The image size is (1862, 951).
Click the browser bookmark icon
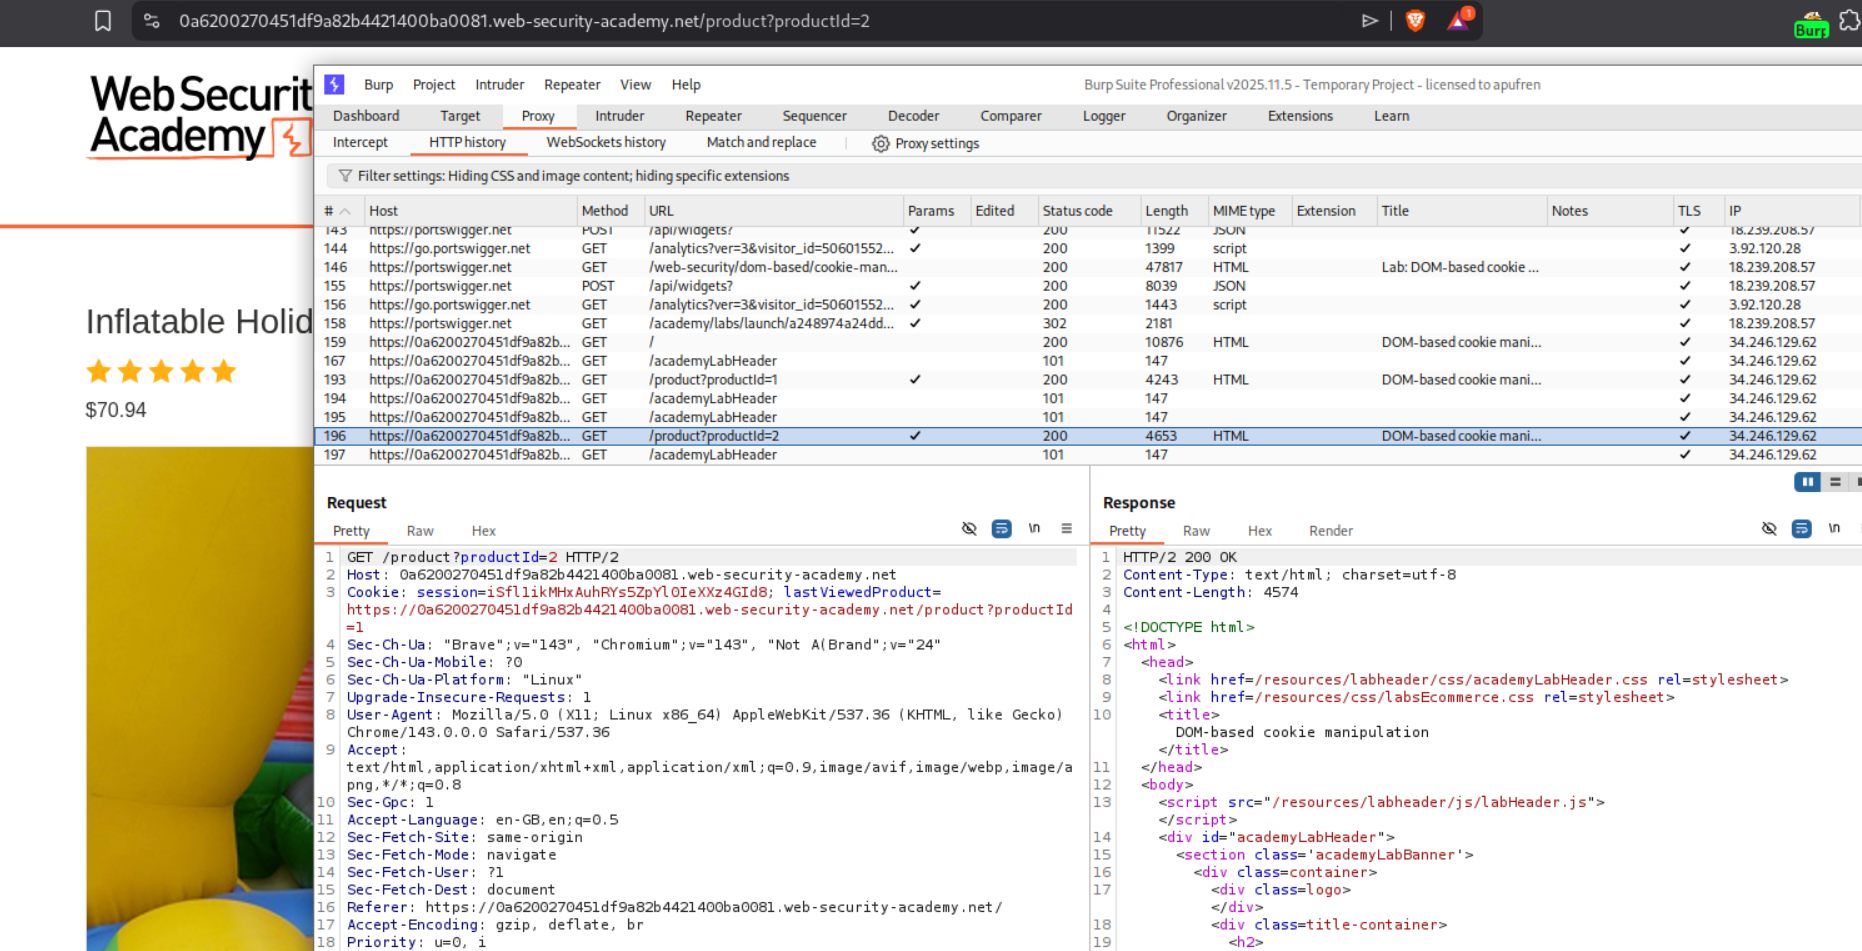pos(103,21)
